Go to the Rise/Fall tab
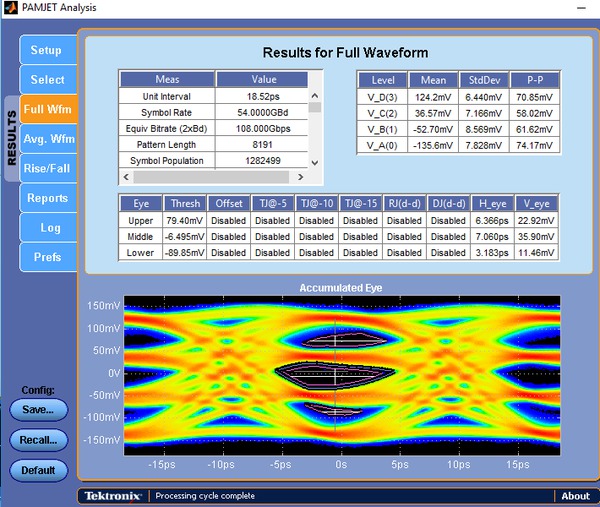Image resolution: width=600 pixels, height=507 pixels. [x=48, y=168]
